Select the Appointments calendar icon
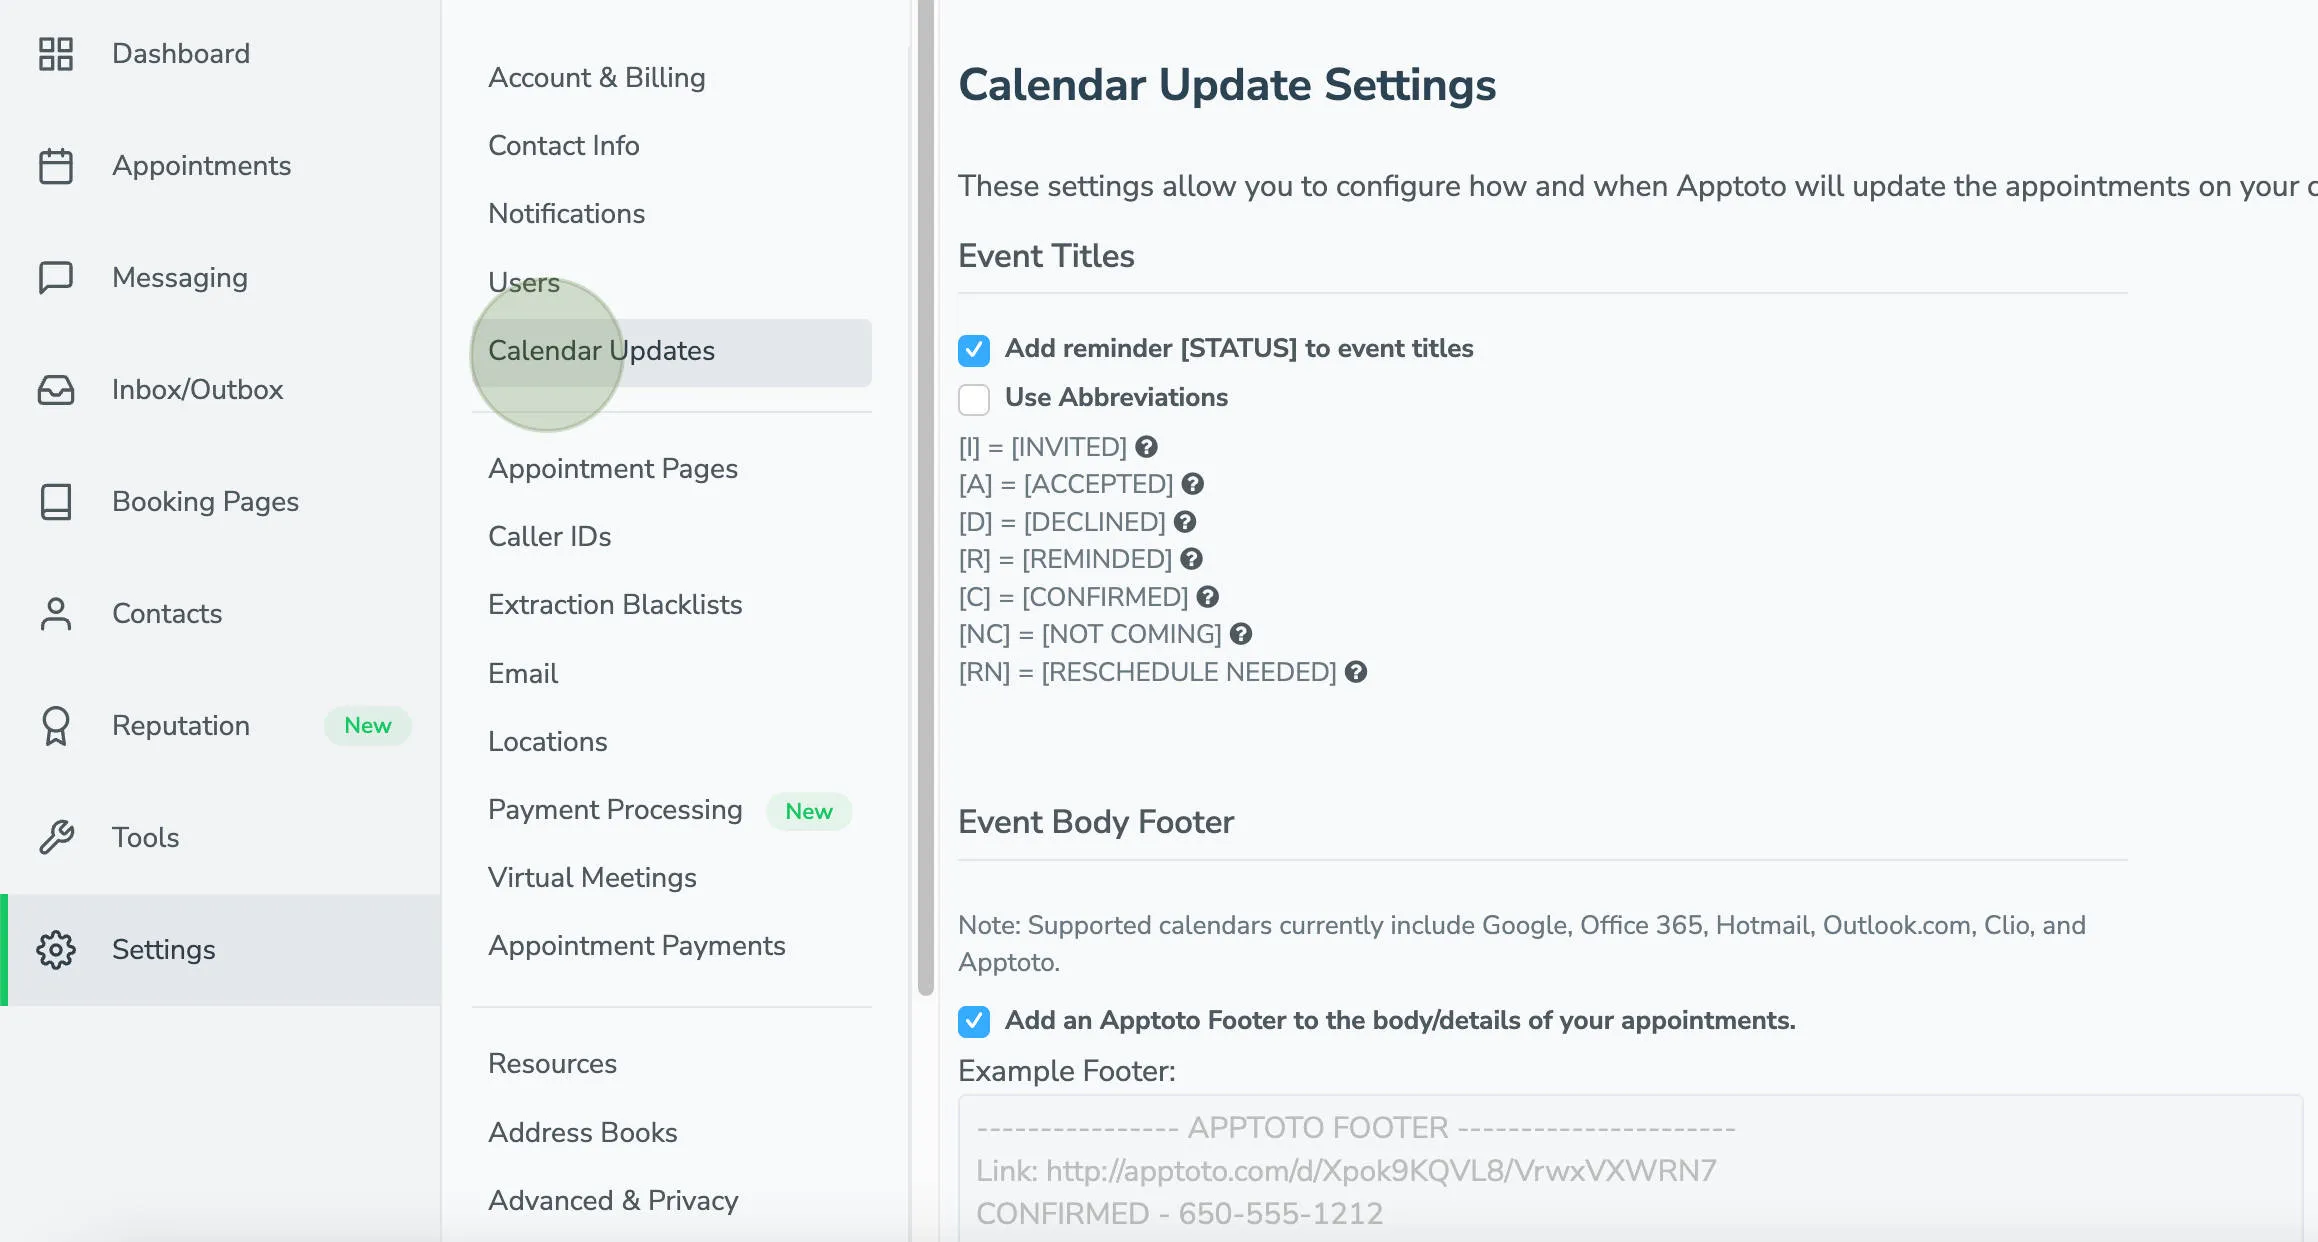This screenshot has width=2318, height=1242. [x=55, y=166]
